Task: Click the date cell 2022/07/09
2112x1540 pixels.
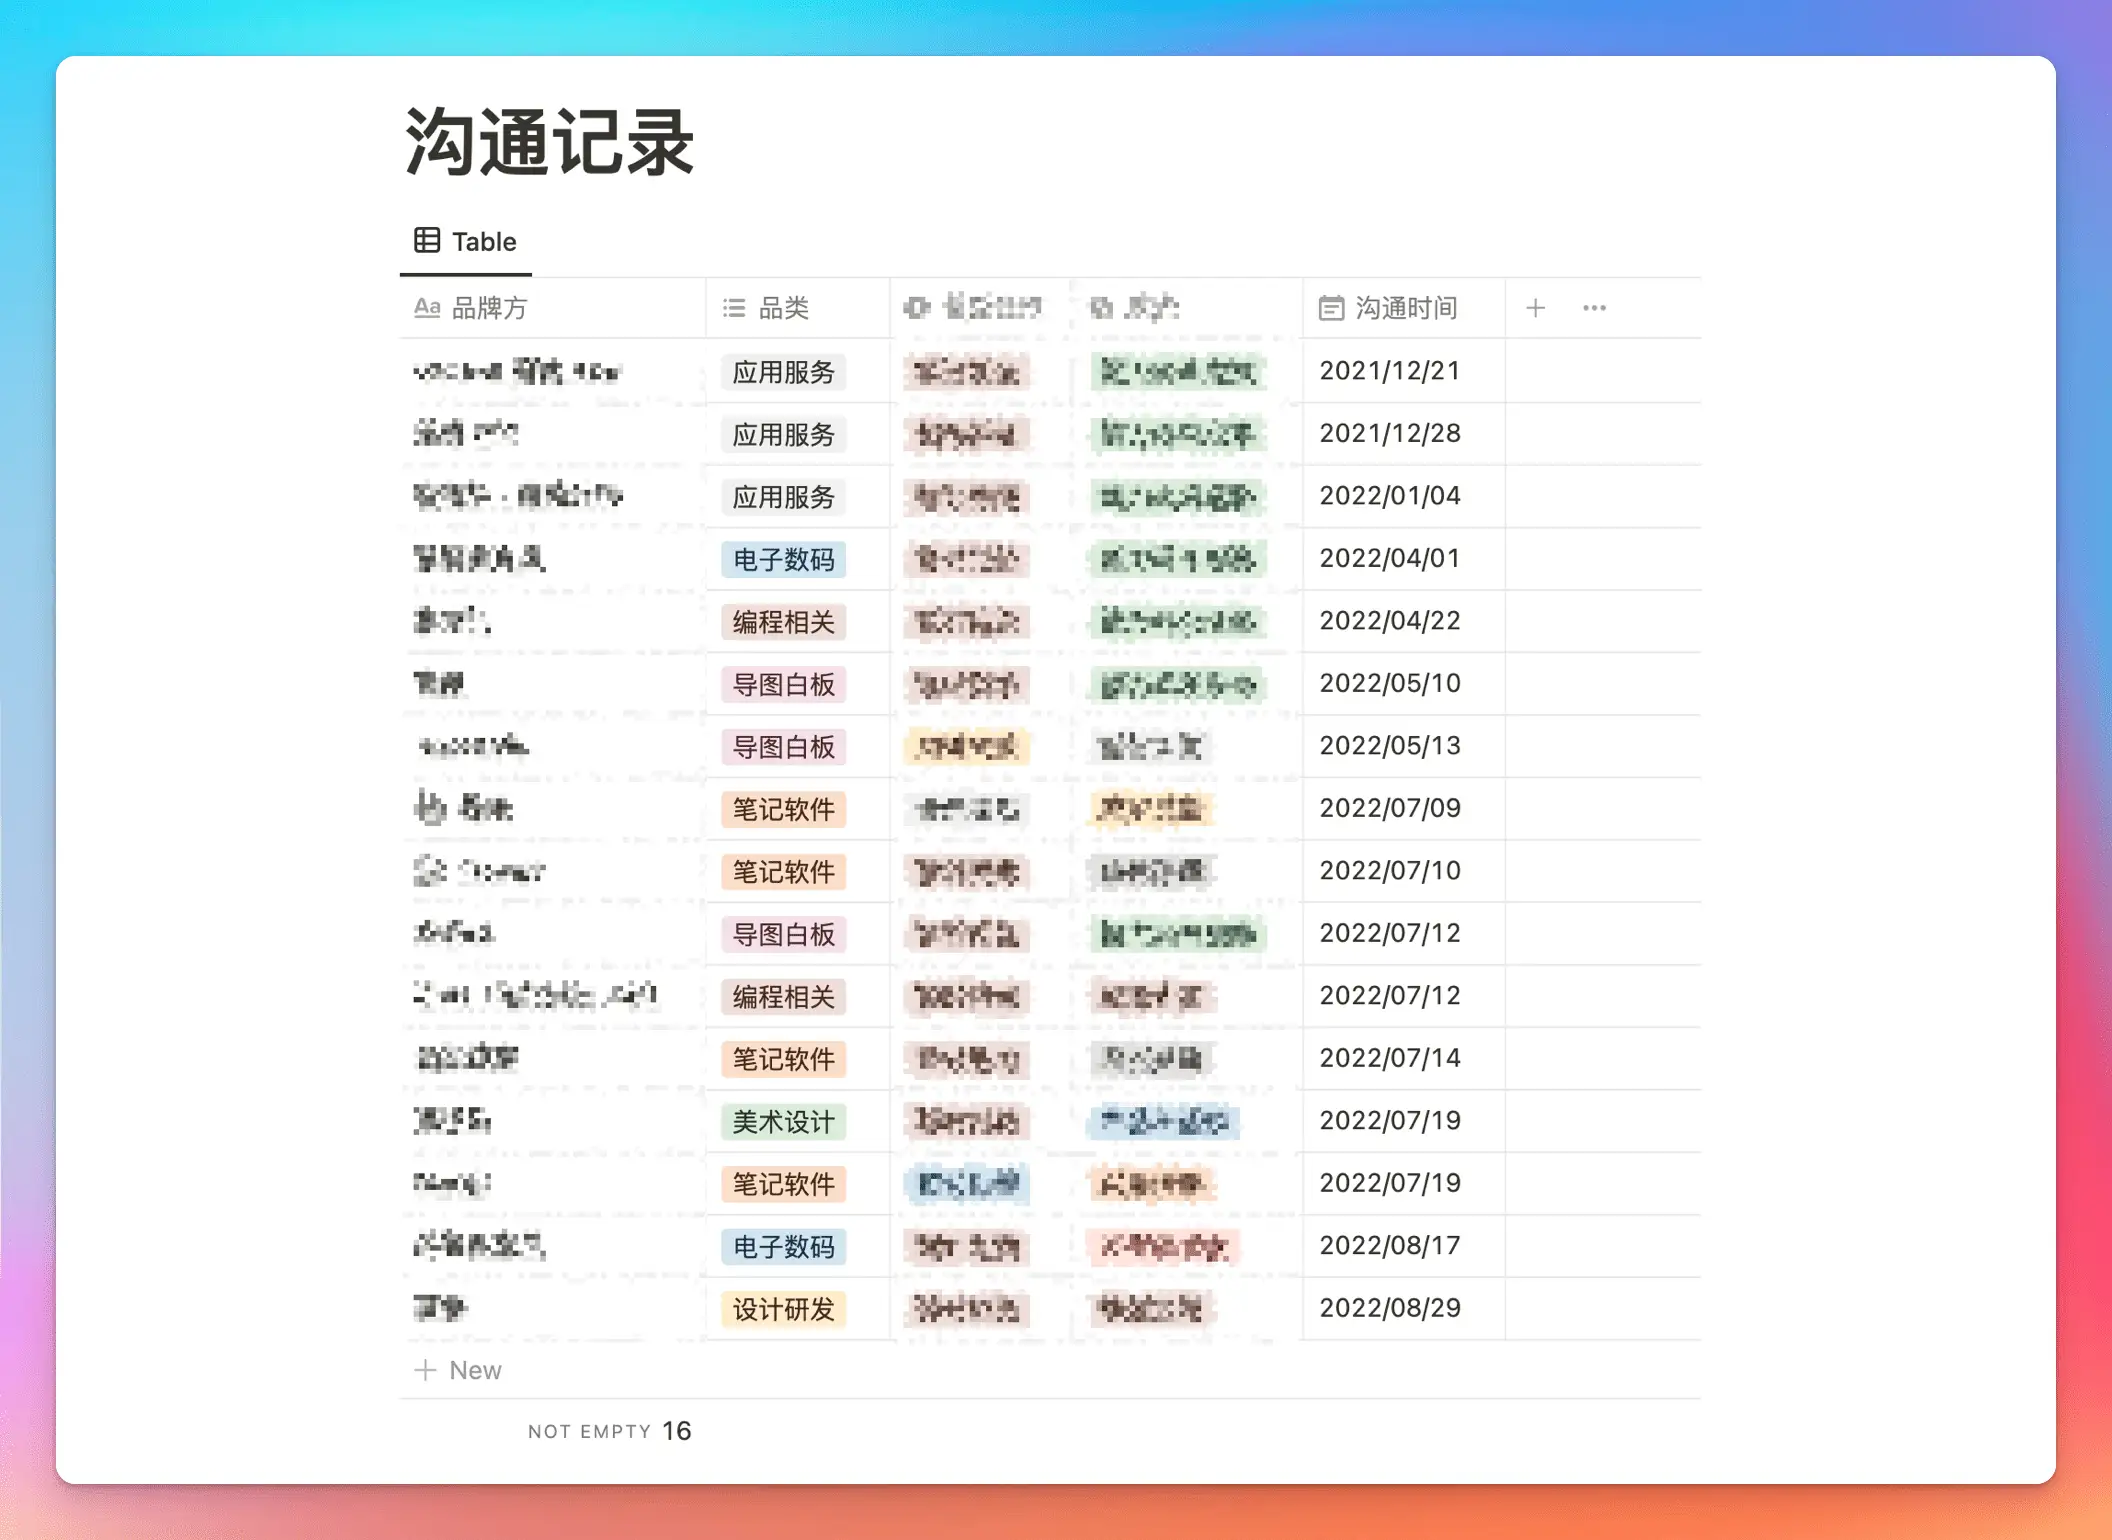Action: [x=1404, y=808]
